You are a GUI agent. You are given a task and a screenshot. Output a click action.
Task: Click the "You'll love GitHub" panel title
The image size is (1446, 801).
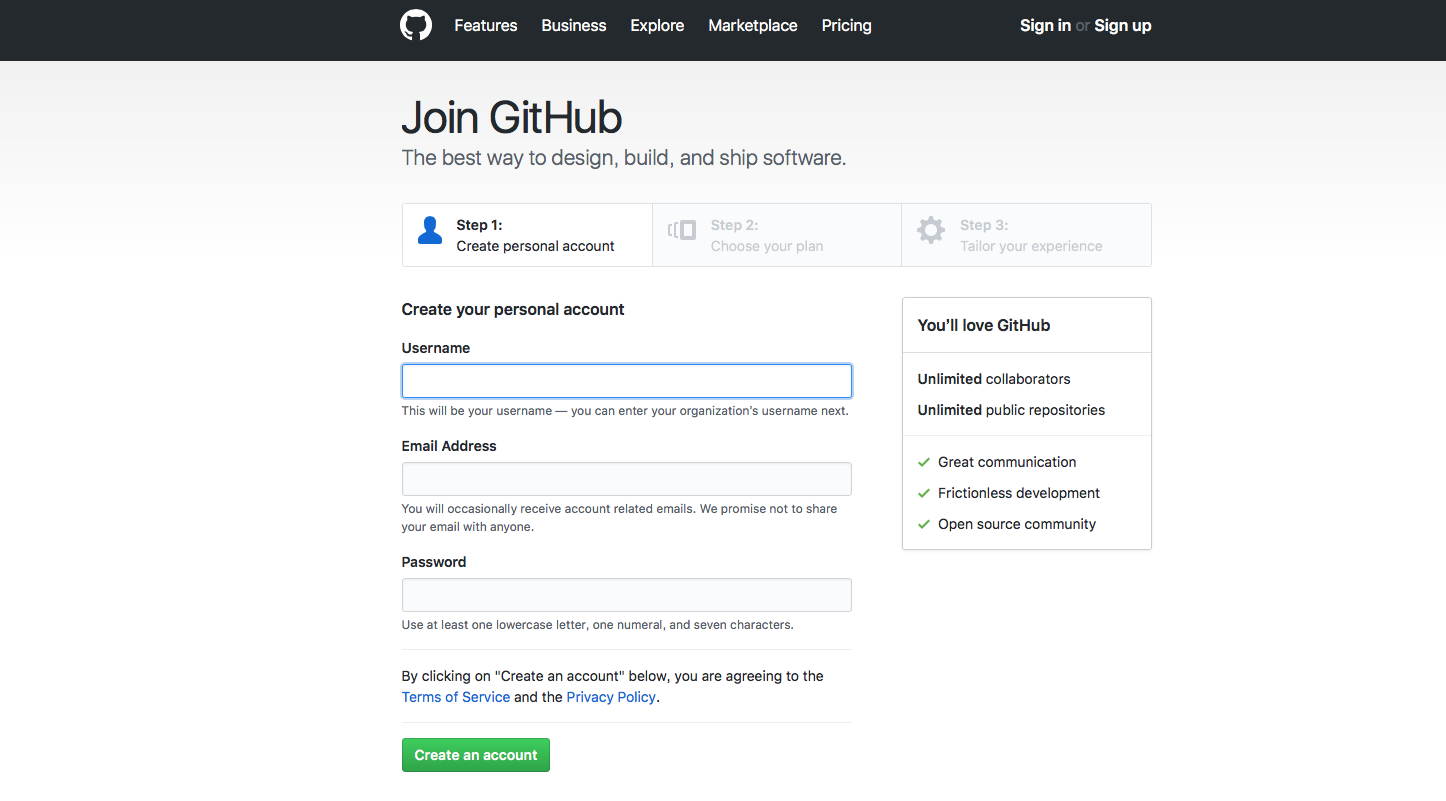pos(984,325)
